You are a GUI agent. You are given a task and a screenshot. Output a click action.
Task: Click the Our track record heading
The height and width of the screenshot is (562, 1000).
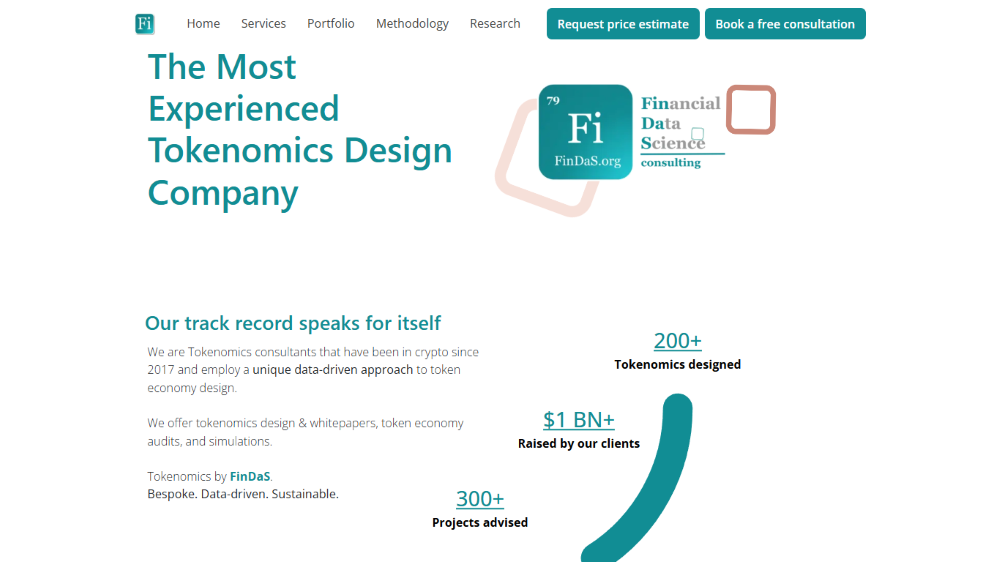(293, 323)
